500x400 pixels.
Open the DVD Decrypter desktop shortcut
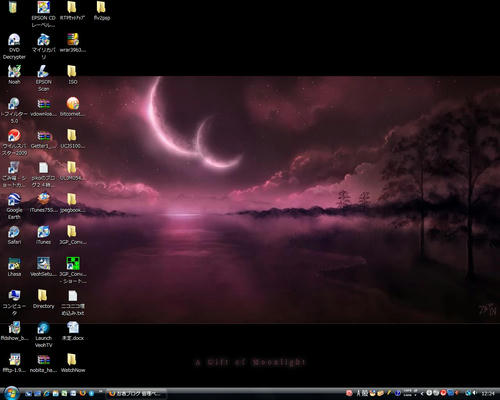(14, 46)
